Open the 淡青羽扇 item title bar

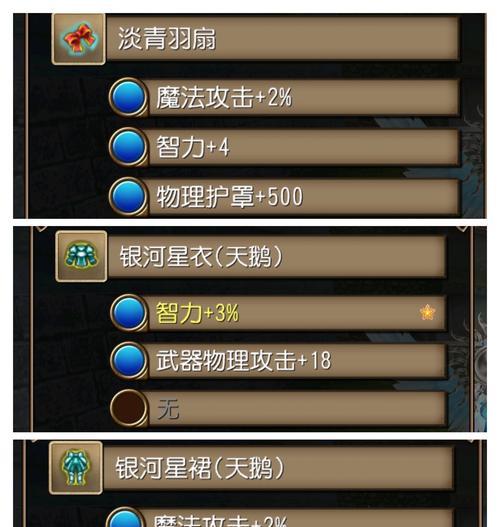pos(283,38)
